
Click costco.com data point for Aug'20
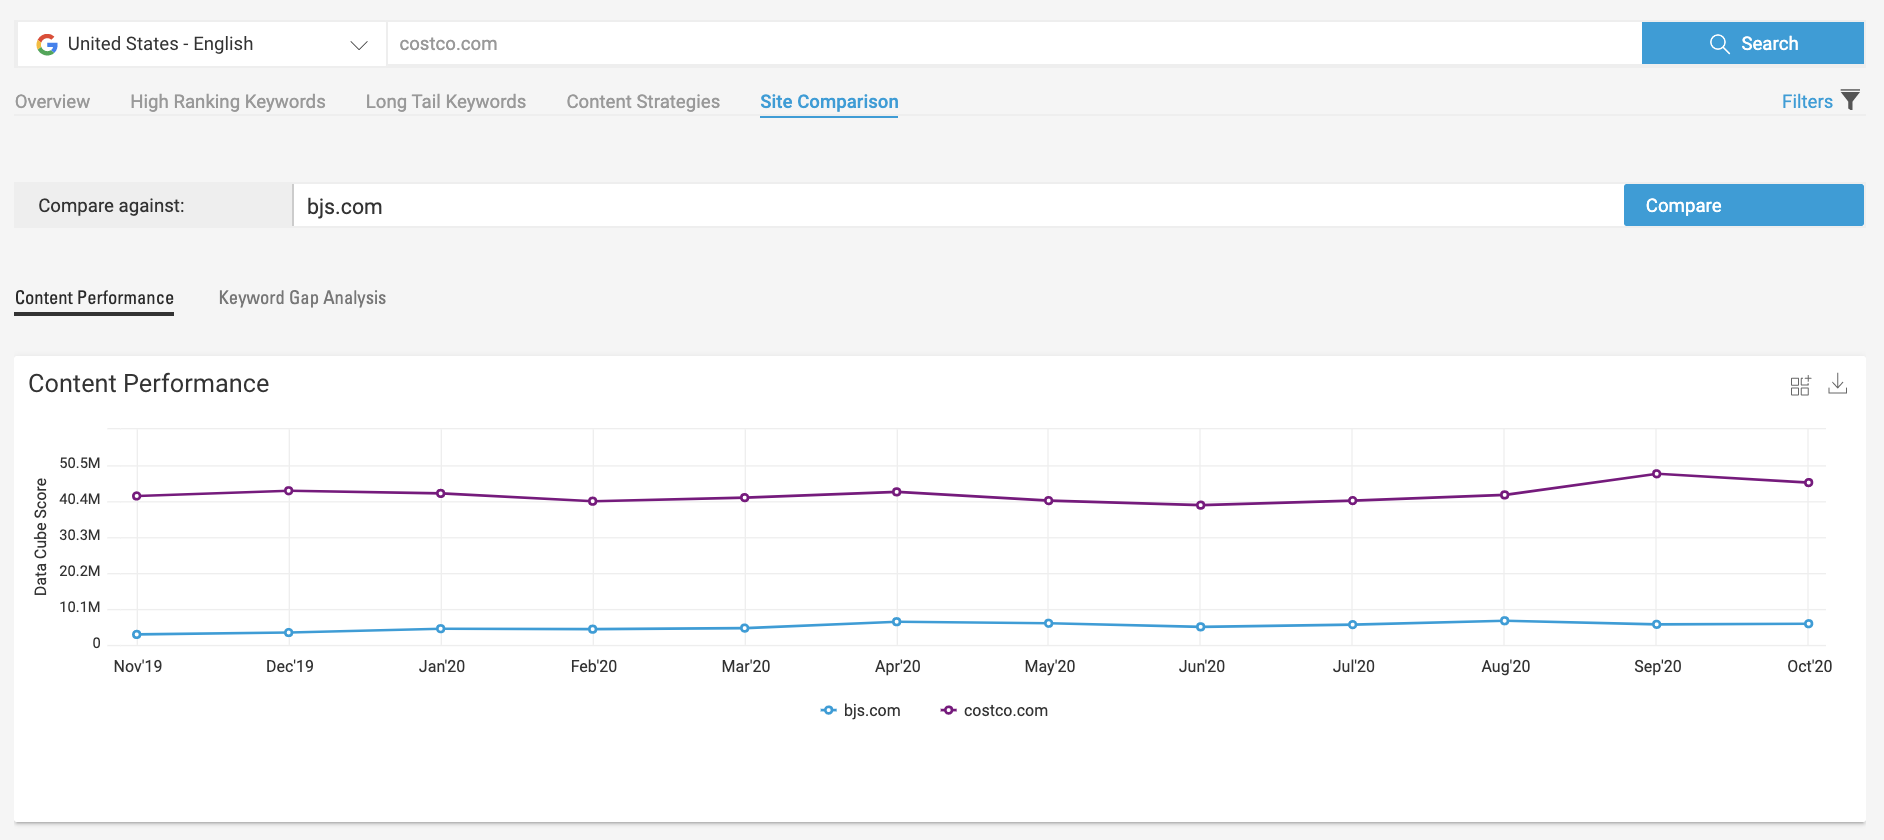point(1505,495)
